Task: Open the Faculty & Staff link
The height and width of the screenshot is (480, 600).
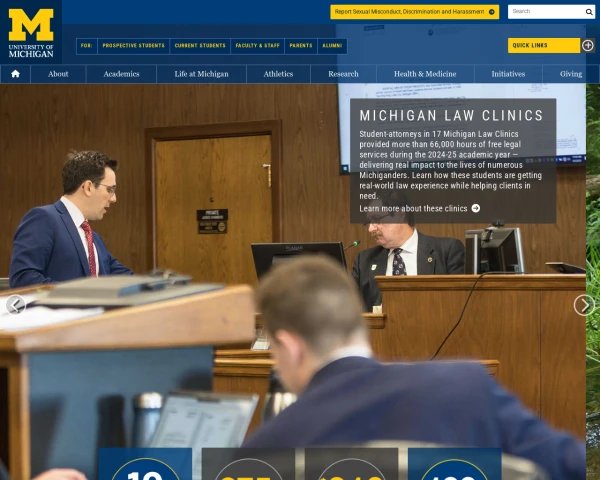Action: [258, 46]
